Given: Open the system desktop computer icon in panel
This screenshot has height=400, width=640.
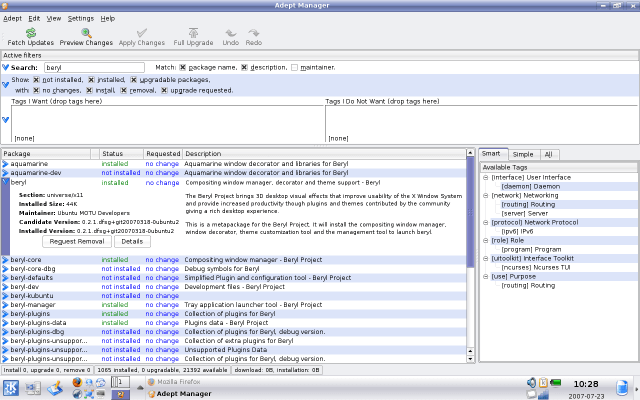Looking at the screenshot, I should (33, 388).
